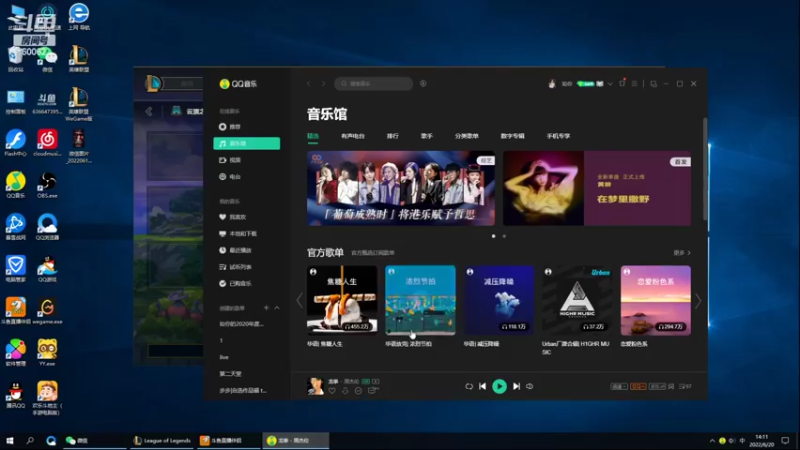
Task: Skip to the next track
Action: tap(516, 386)
